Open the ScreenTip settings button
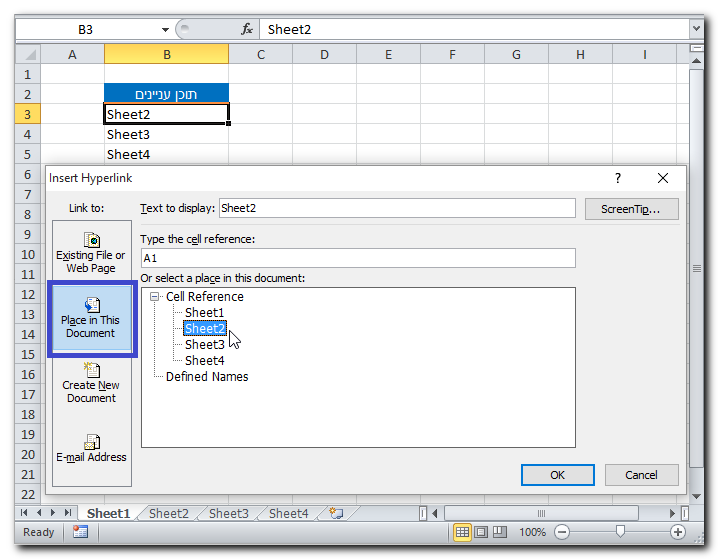 coord(631,209)
